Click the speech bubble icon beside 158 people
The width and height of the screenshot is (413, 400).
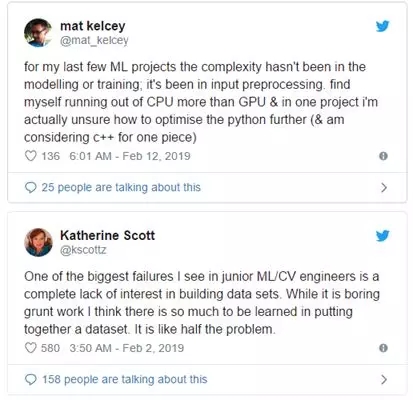[x=31, y=379]
